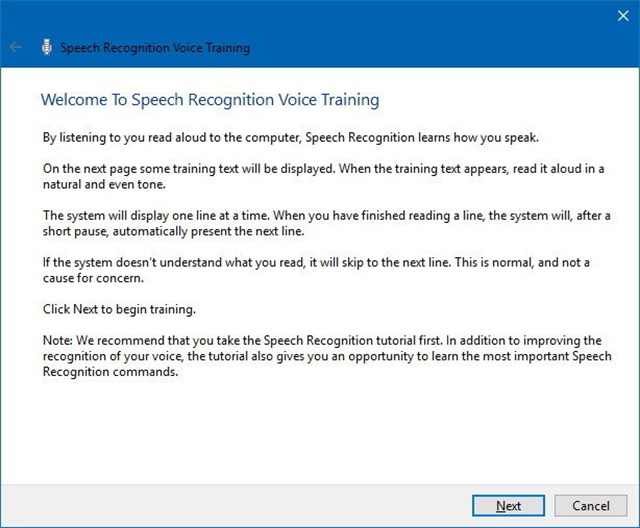This screenshot has height=528, width=640.
Task: Click the 'Welcome To Speech Recognition Voice Training' heading
Action: [209, 100]
